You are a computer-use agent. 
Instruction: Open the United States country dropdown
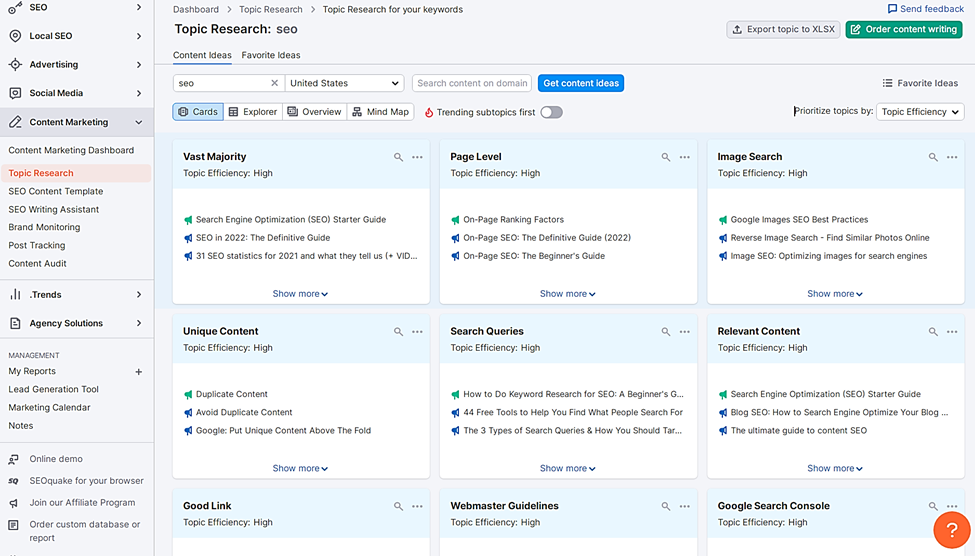[x=344, y=83]
